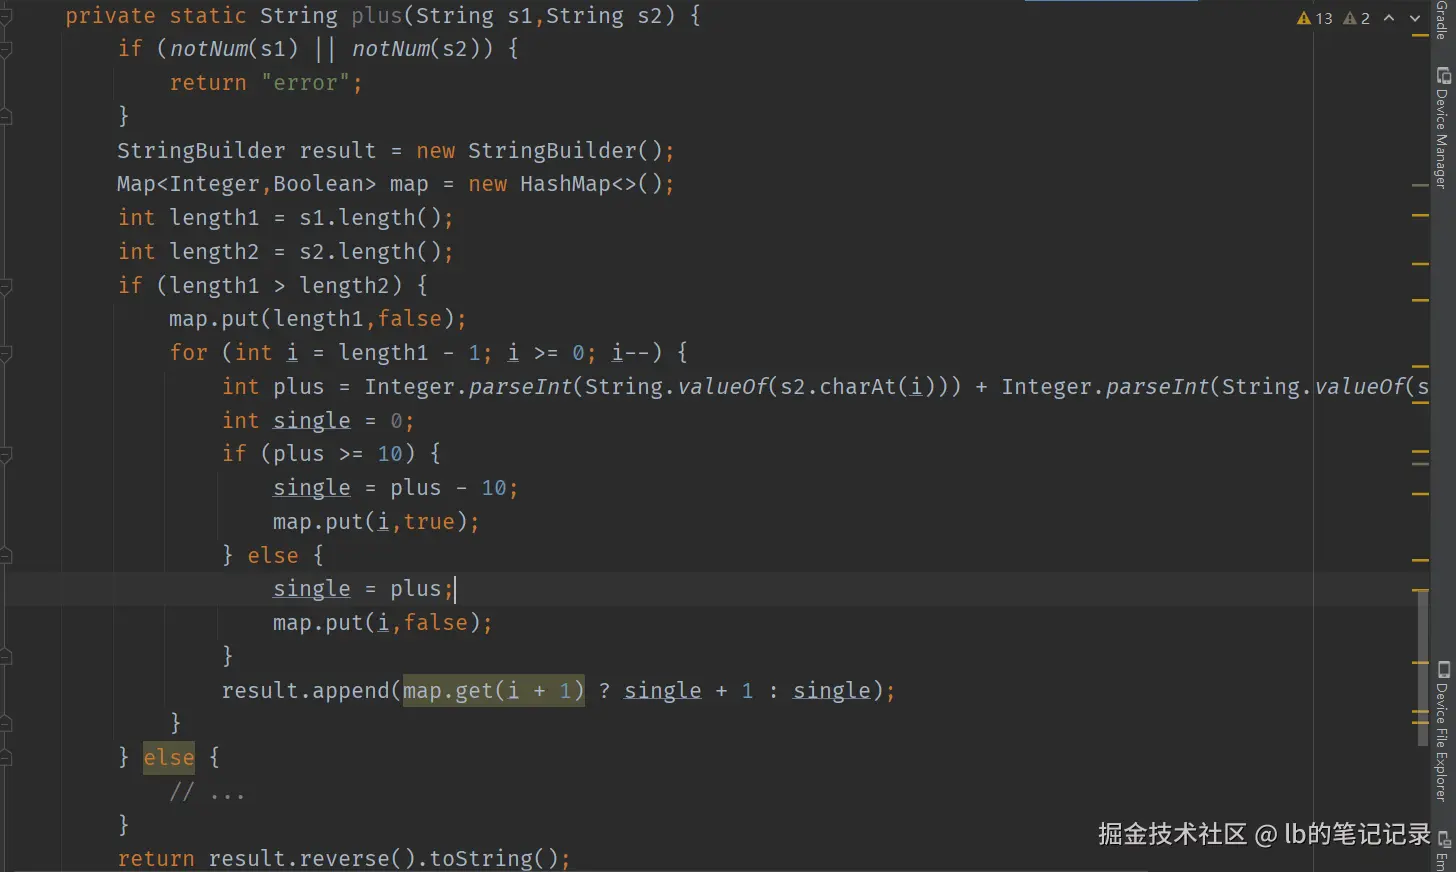The image size is (1456, 872).
Task: Click 'map.put(i,true);' statement
Action: click(x=376, y=522)
